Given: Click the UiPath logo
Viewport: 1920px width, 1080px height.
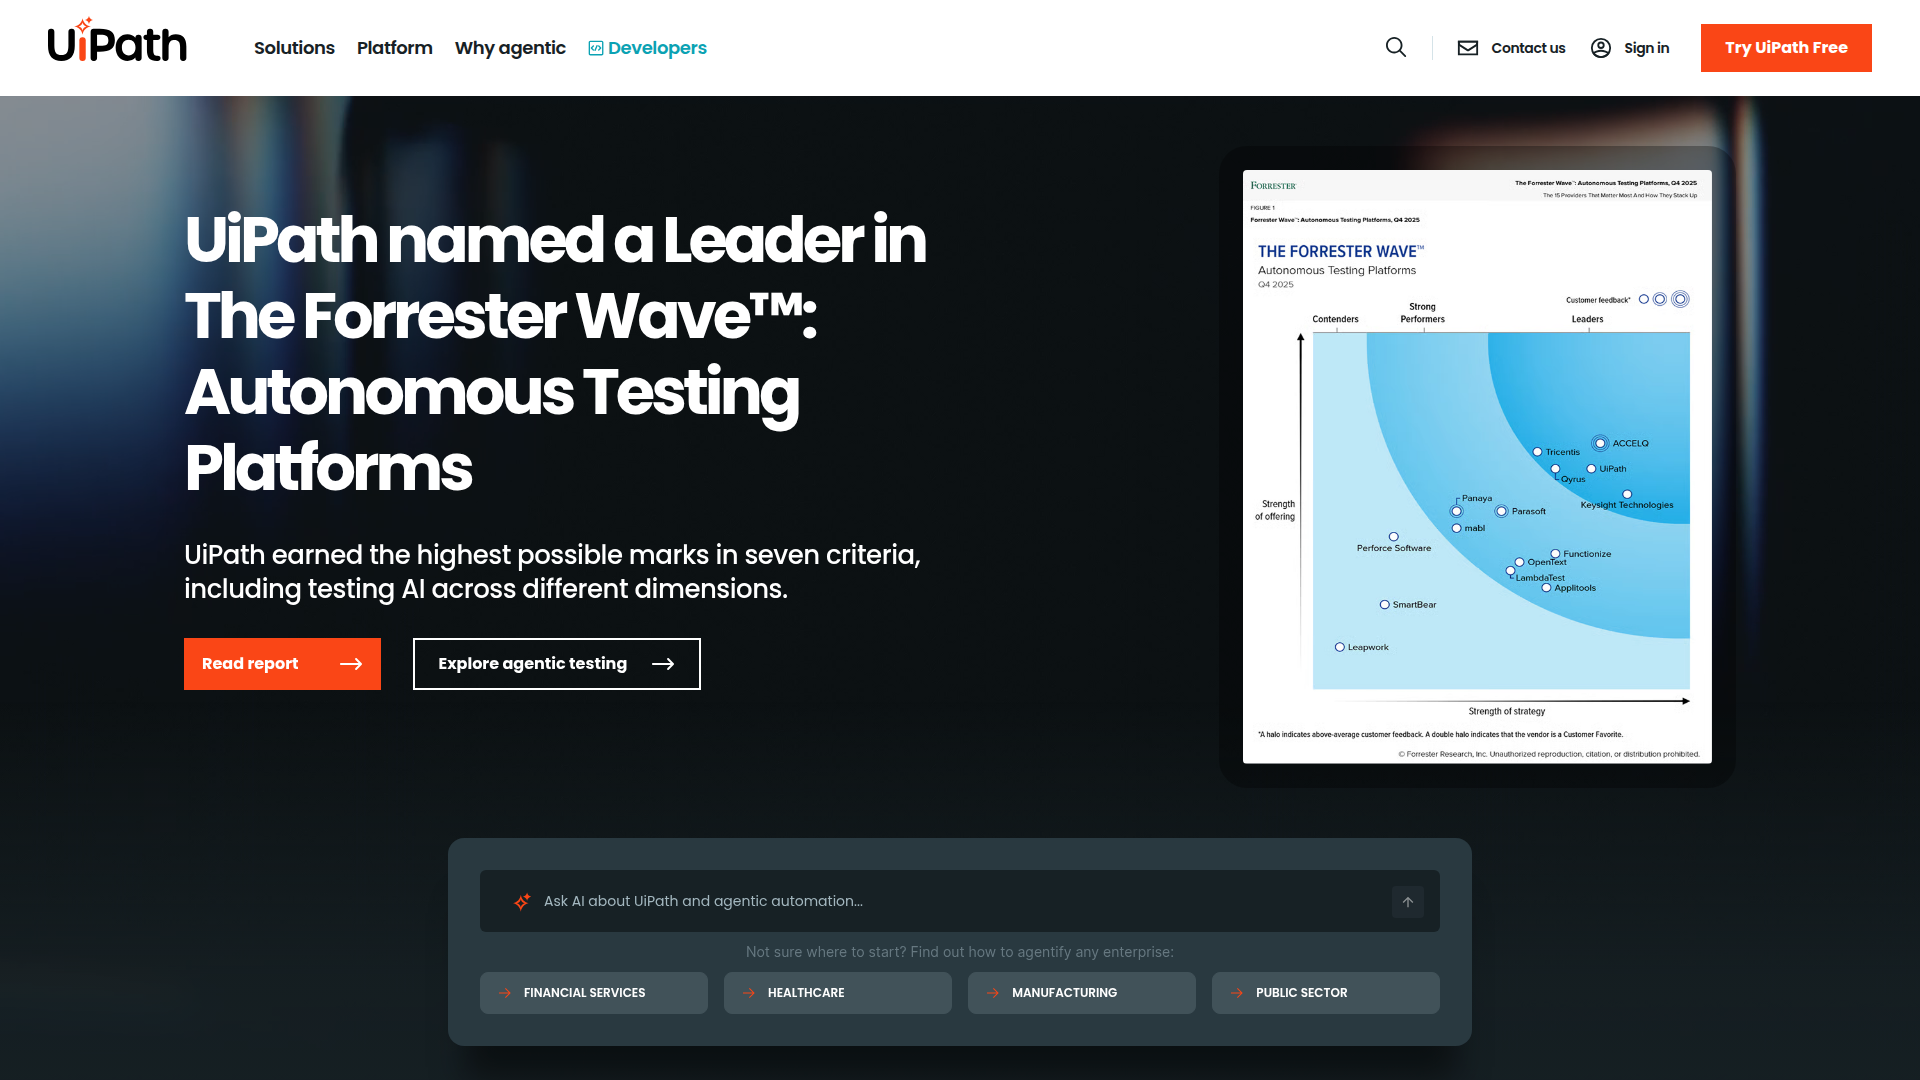Looking at the screenshot, I should (117, 41).
